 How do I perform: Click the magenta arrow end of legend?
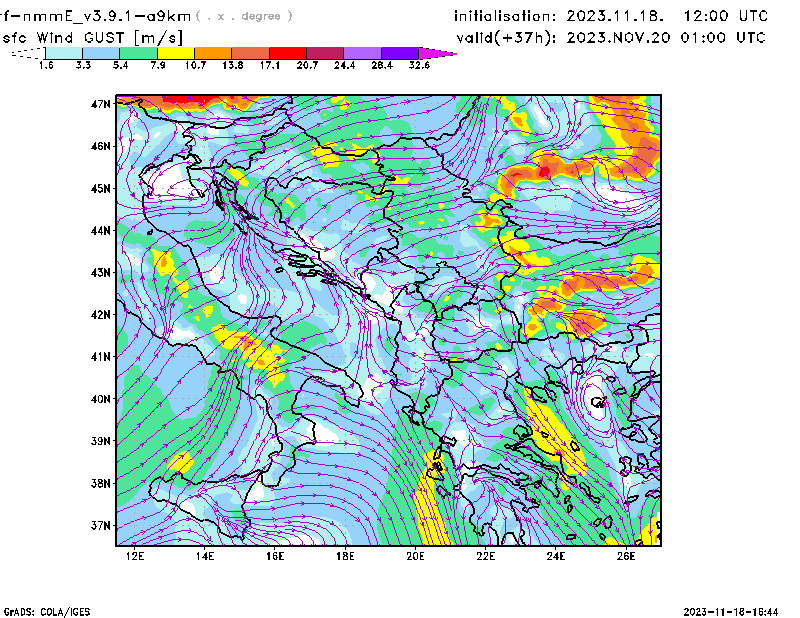437,53
